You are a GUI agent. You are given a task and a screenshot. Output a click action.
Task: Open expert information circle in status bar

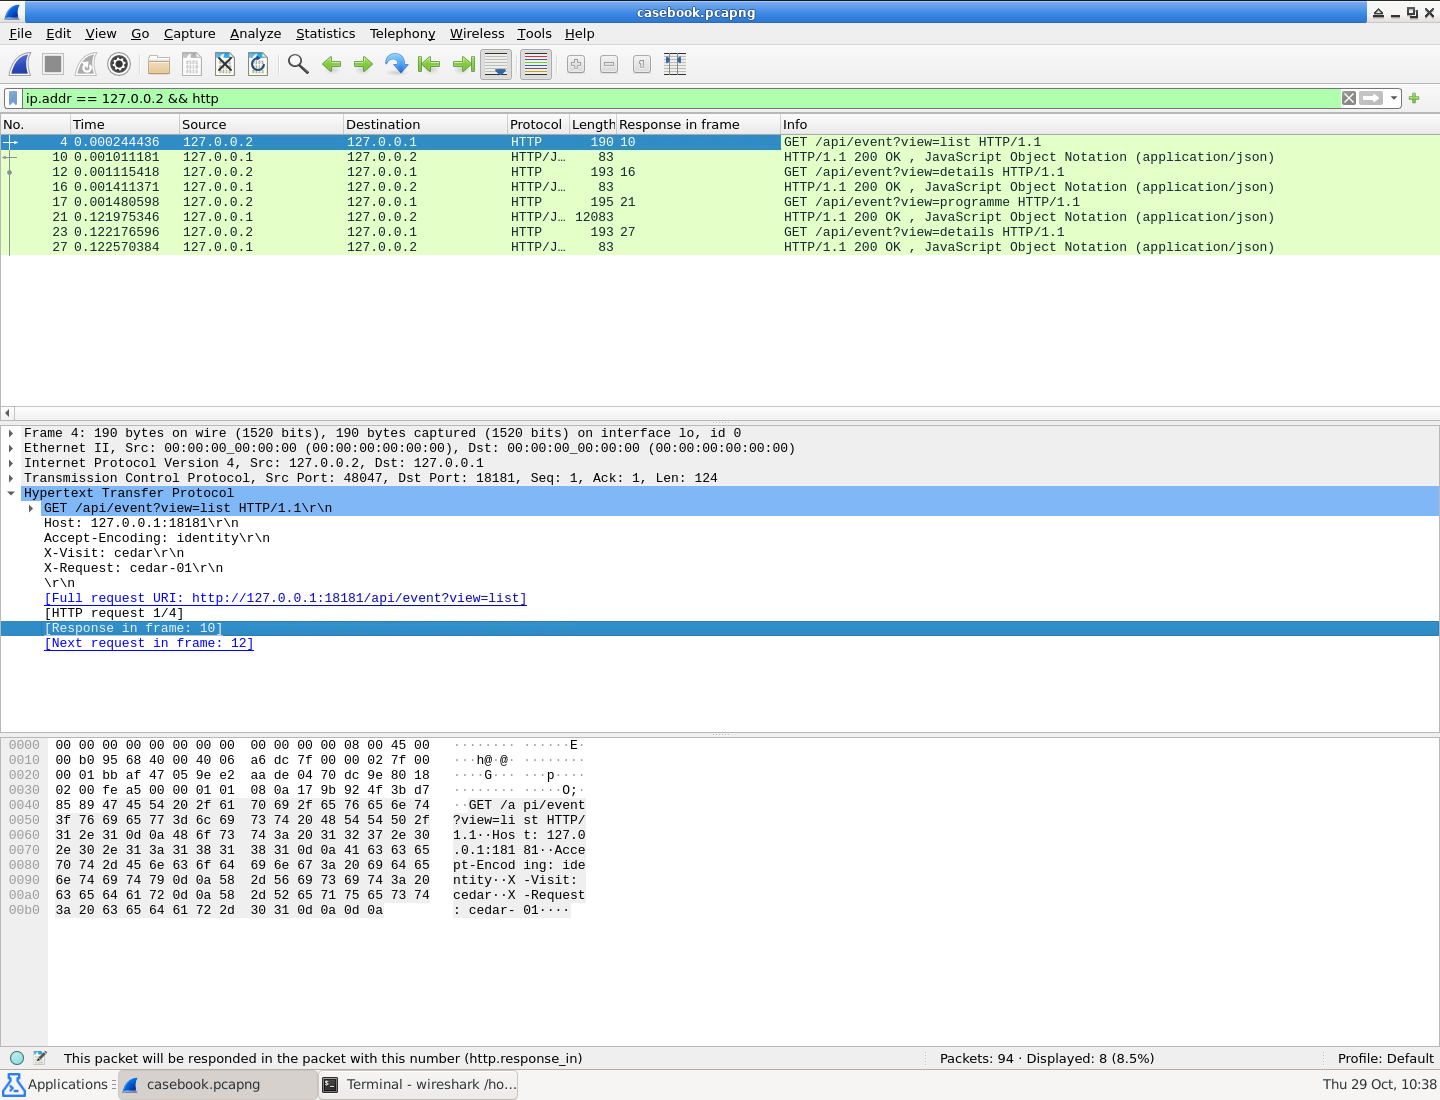pyautogui.click(x=17, y=1058)
